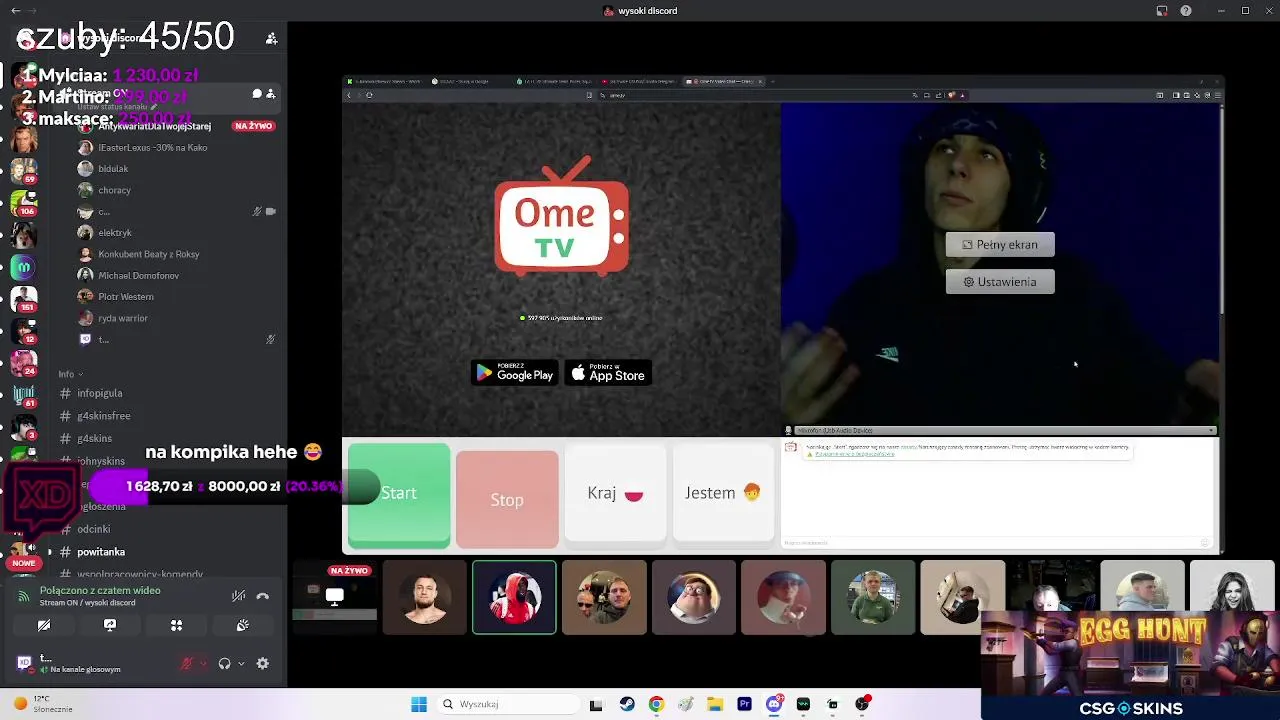1280x720 pixels.
Task: Open File Explorer from the taskbar
Action: (x=715, y=704)
